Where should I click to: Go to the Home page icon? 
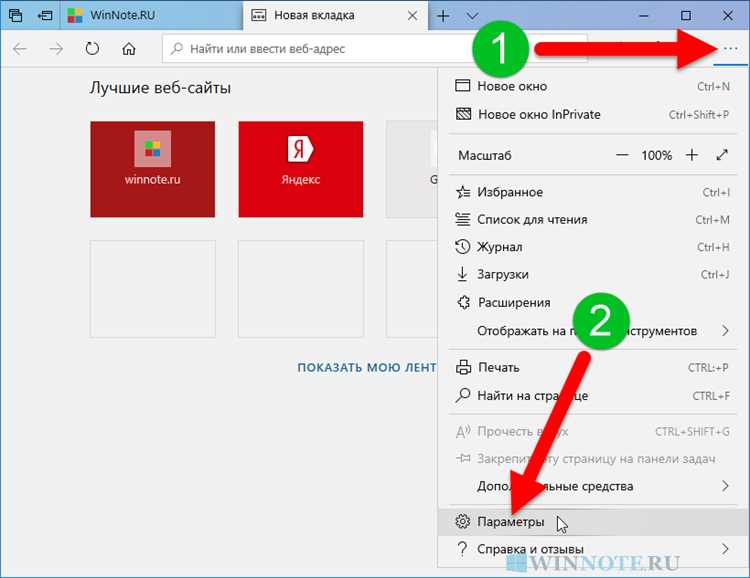pyautogui.click(x=129, y=49)
